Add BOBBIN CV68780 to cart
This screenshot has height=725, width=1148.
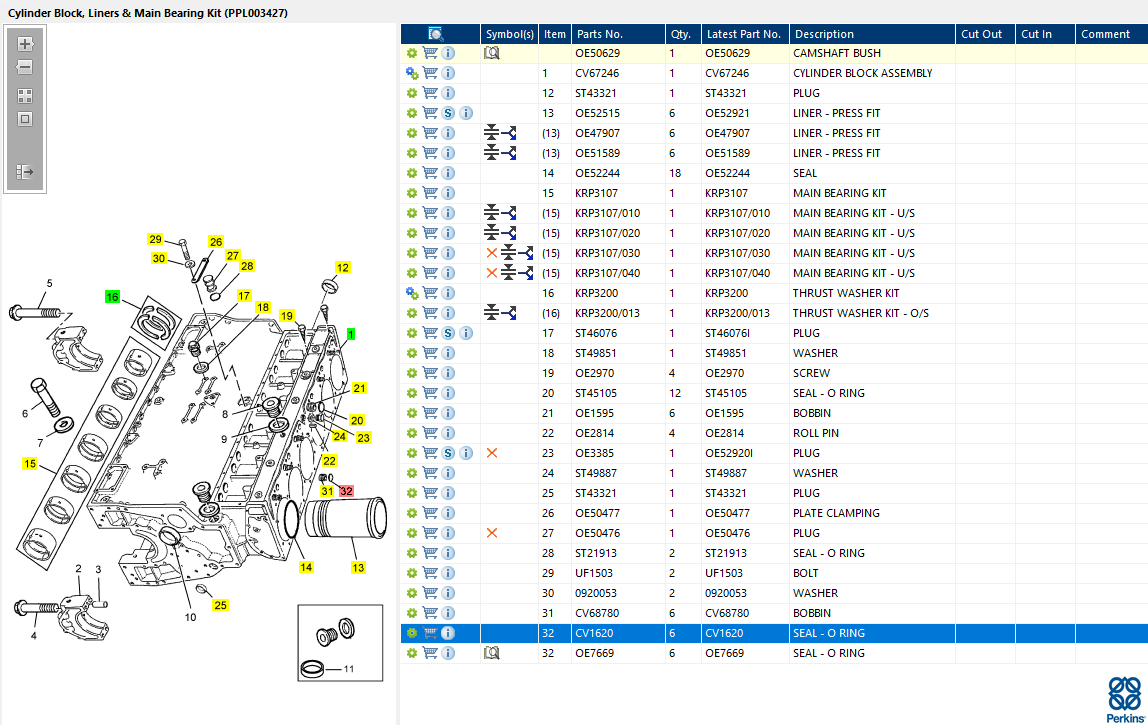[430, 613]
